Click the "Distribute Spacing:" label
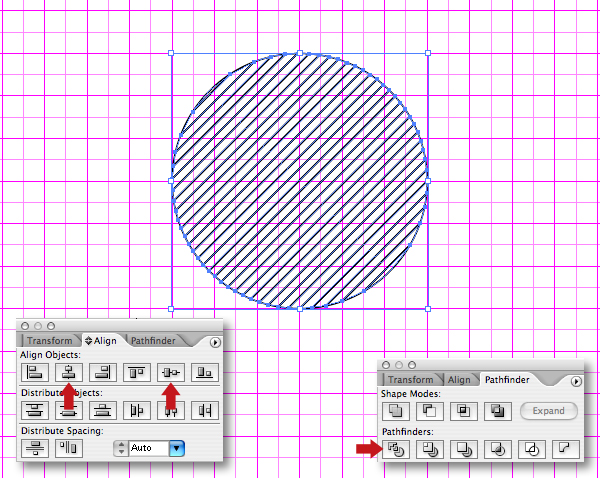Screen dimensions: 600x478 [62, 431]
